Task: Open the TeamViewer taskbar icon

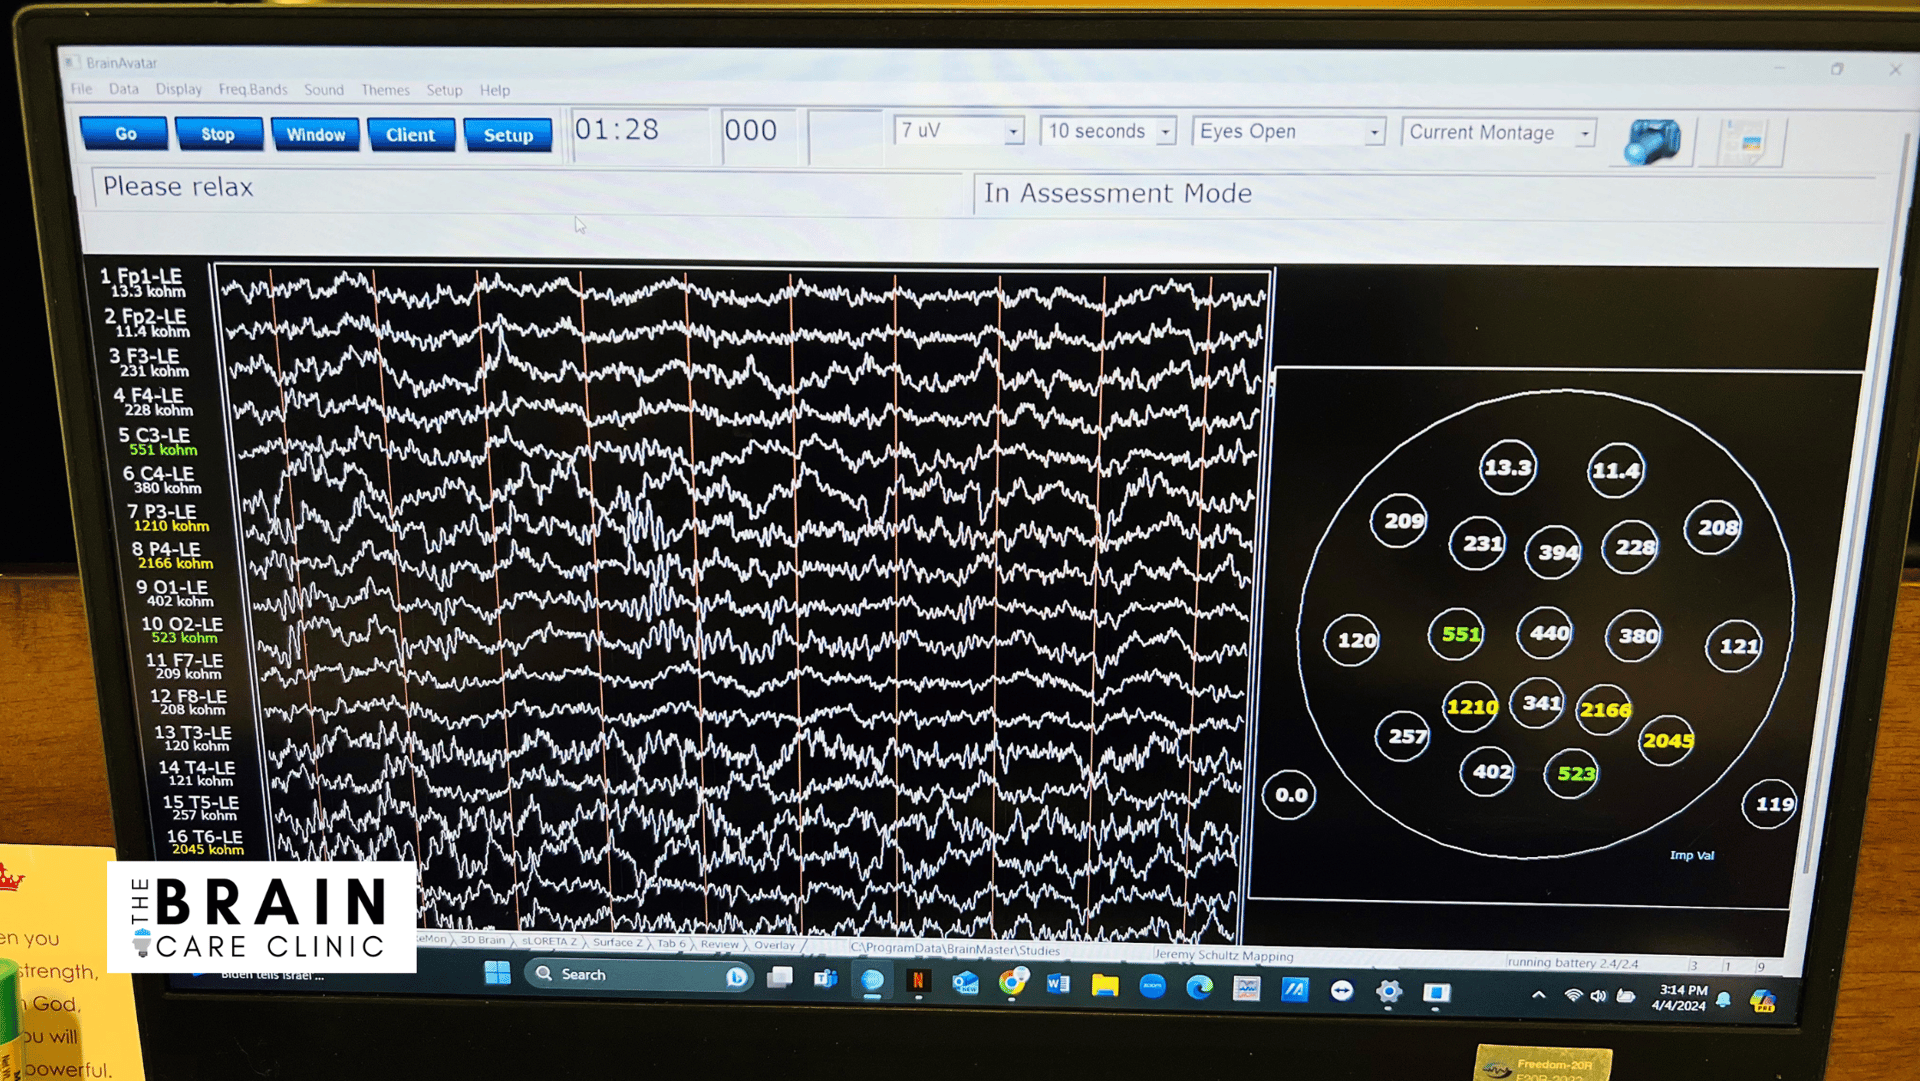Action: tap(1342, 990)
